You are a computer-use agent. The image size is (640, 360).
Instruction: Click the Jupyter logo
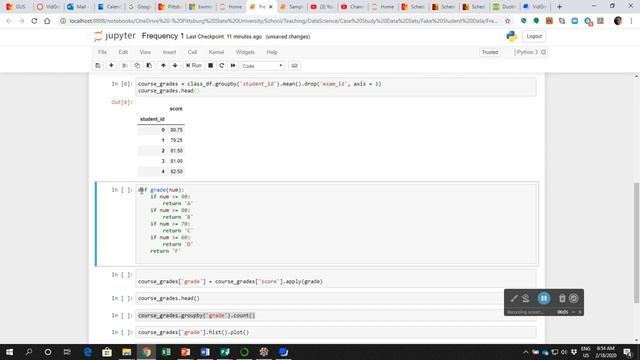(x=115, y=36)
